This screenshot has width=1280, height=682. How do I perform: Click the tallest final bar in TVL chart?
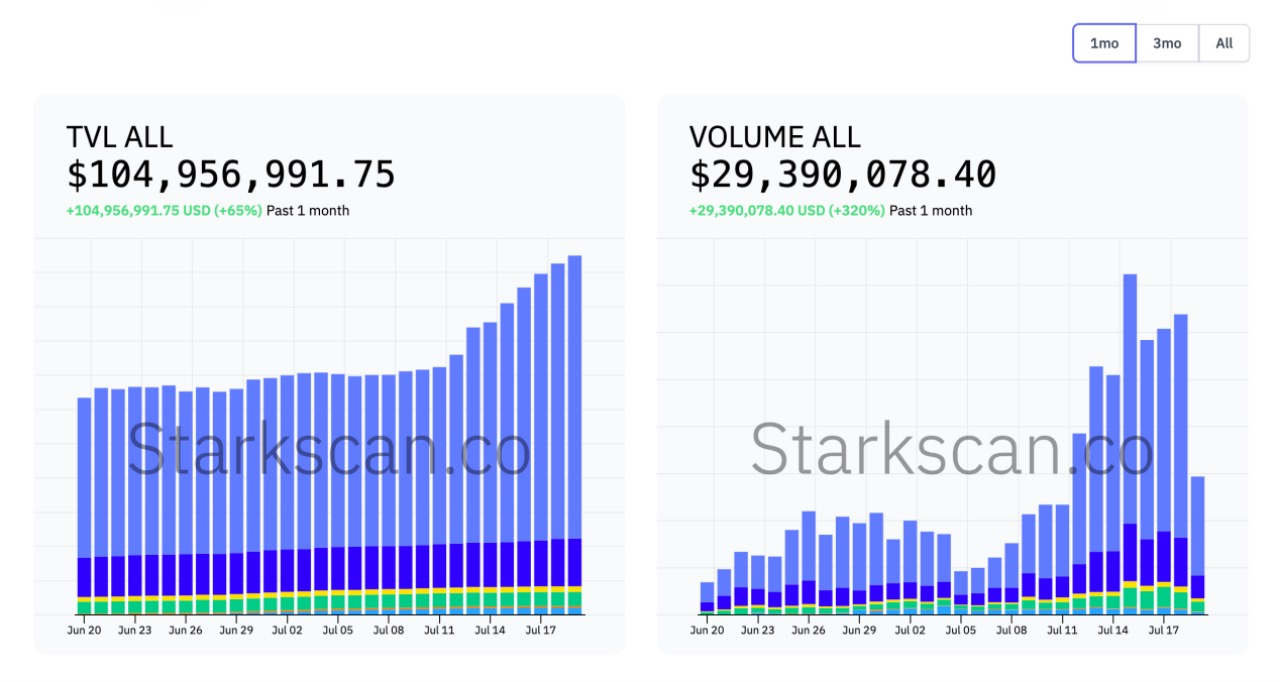575,435
